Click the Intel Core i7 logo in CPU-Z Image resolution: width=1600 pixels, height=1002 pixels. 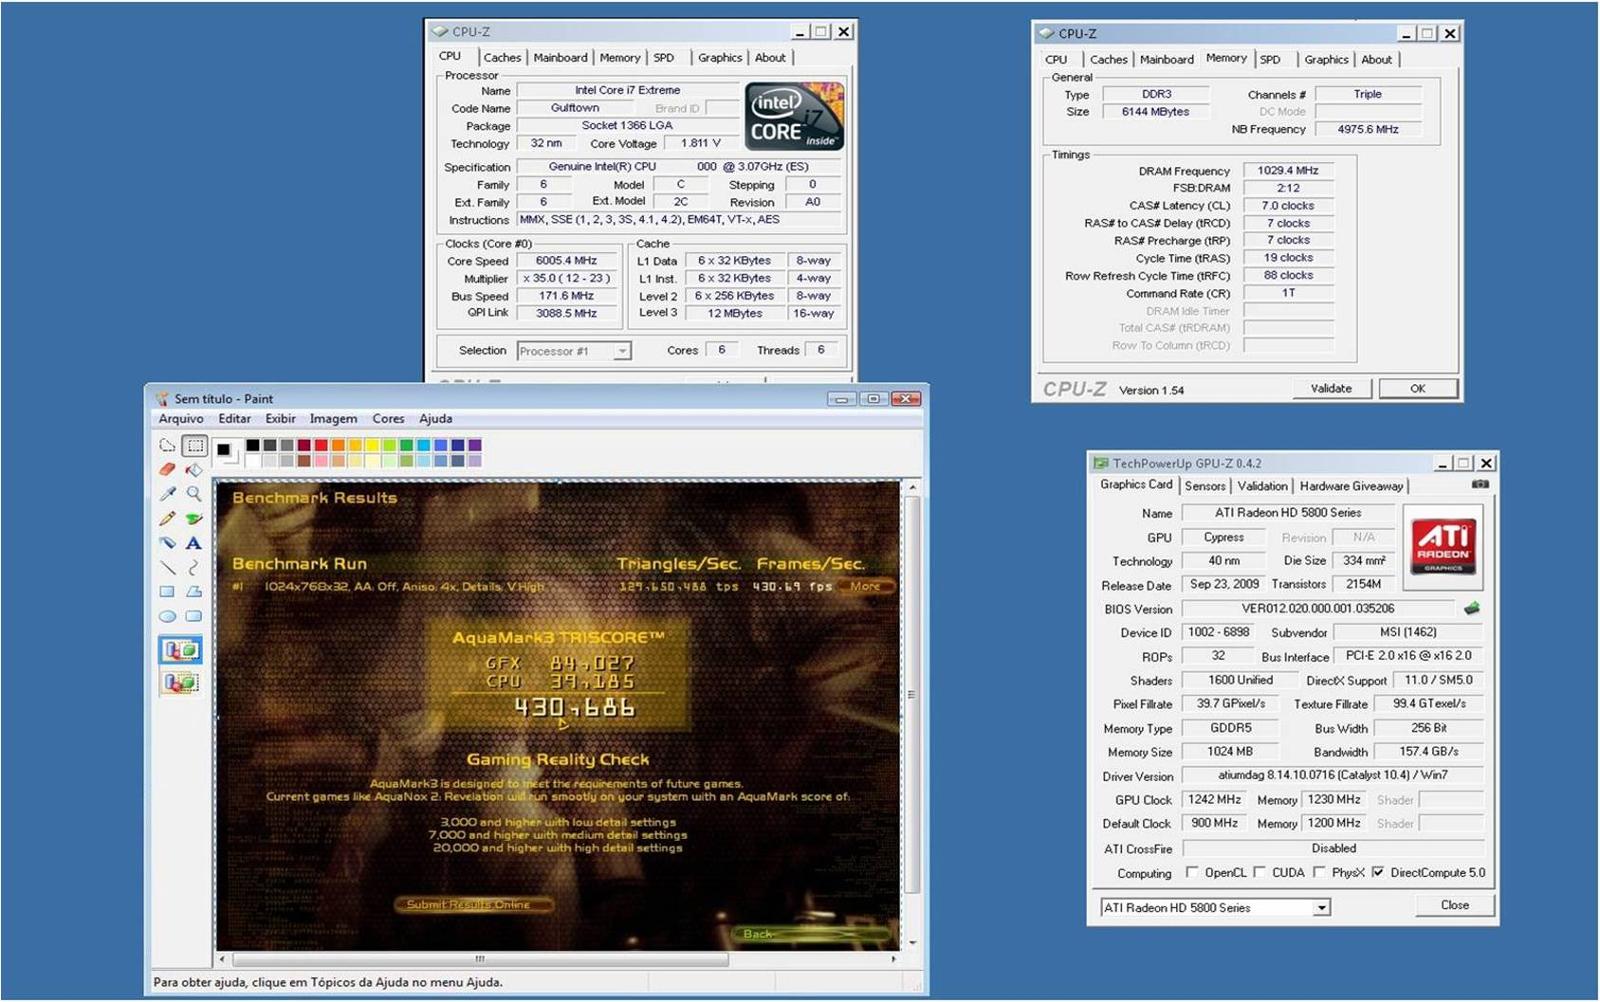point(795,117)
